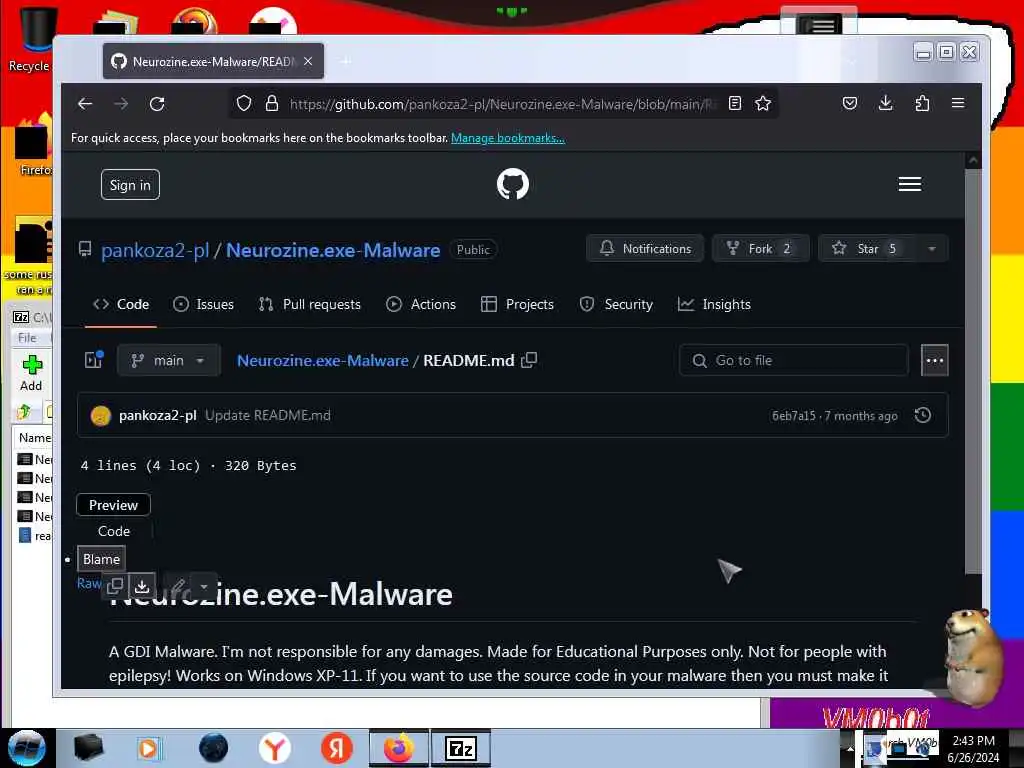Star the repository with Star button

[867, 249]
